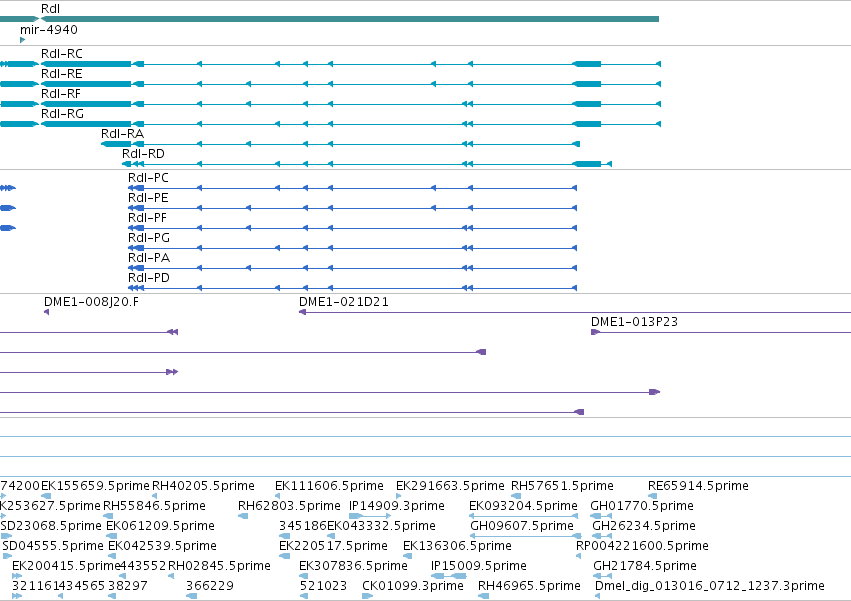Click the EK220517.5prime EST label
This screenshot has height=601, width=851.
333,546
